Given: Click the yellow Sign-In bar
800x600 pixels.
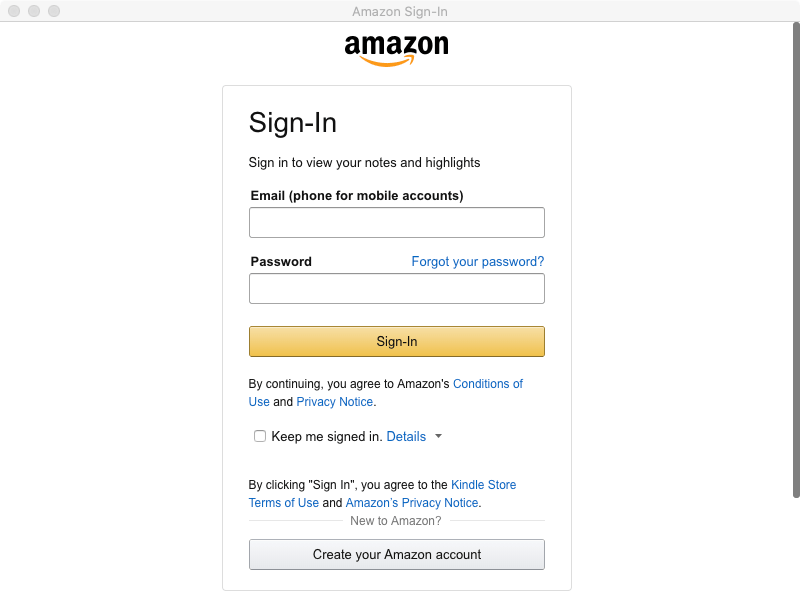Looking at the screenshot, I should [396, 341].
